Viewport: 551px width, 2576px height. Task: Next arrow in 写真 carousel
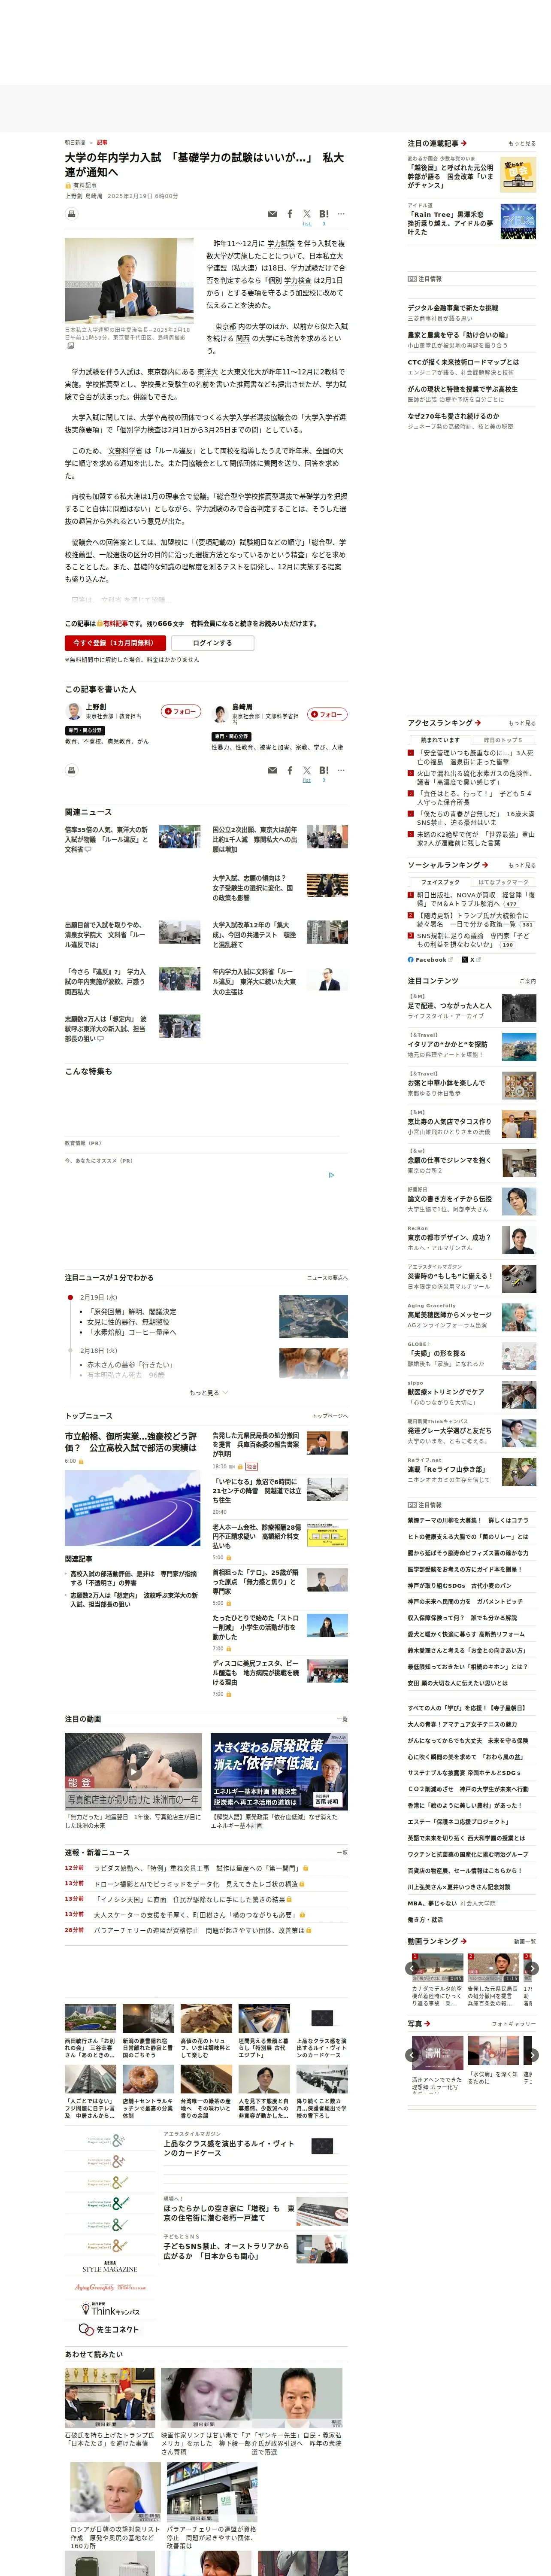(532, 2055)
